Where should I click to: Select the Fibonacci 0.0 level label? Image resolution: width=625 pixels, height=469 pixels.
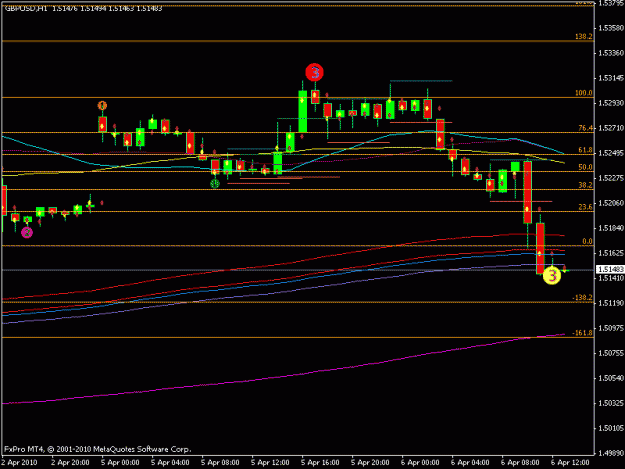coord(587,241)
